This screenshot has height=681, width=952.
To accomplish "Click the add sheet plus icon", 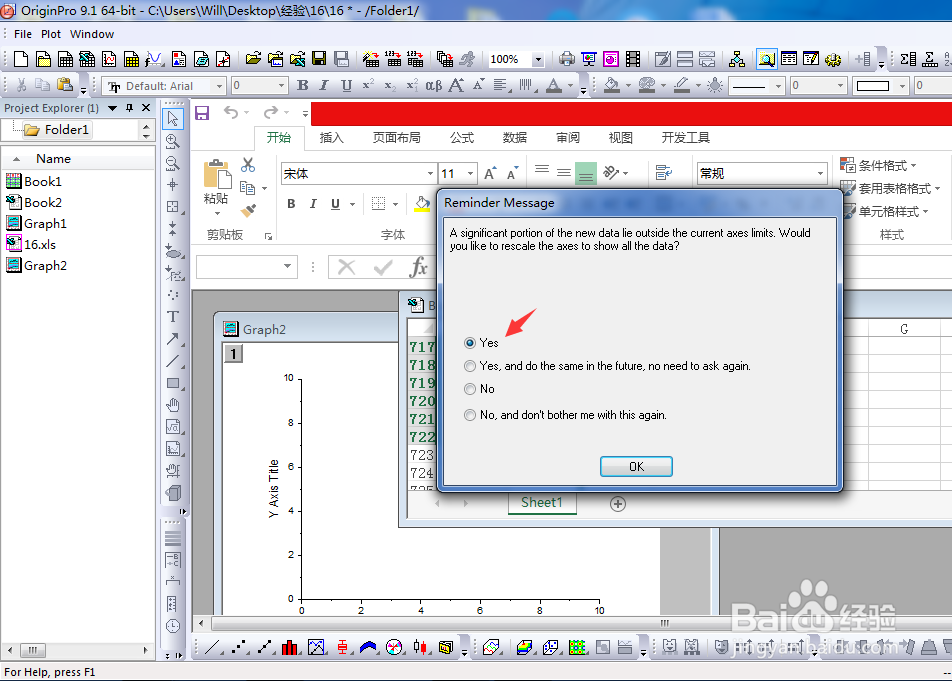I will (617, 504).
